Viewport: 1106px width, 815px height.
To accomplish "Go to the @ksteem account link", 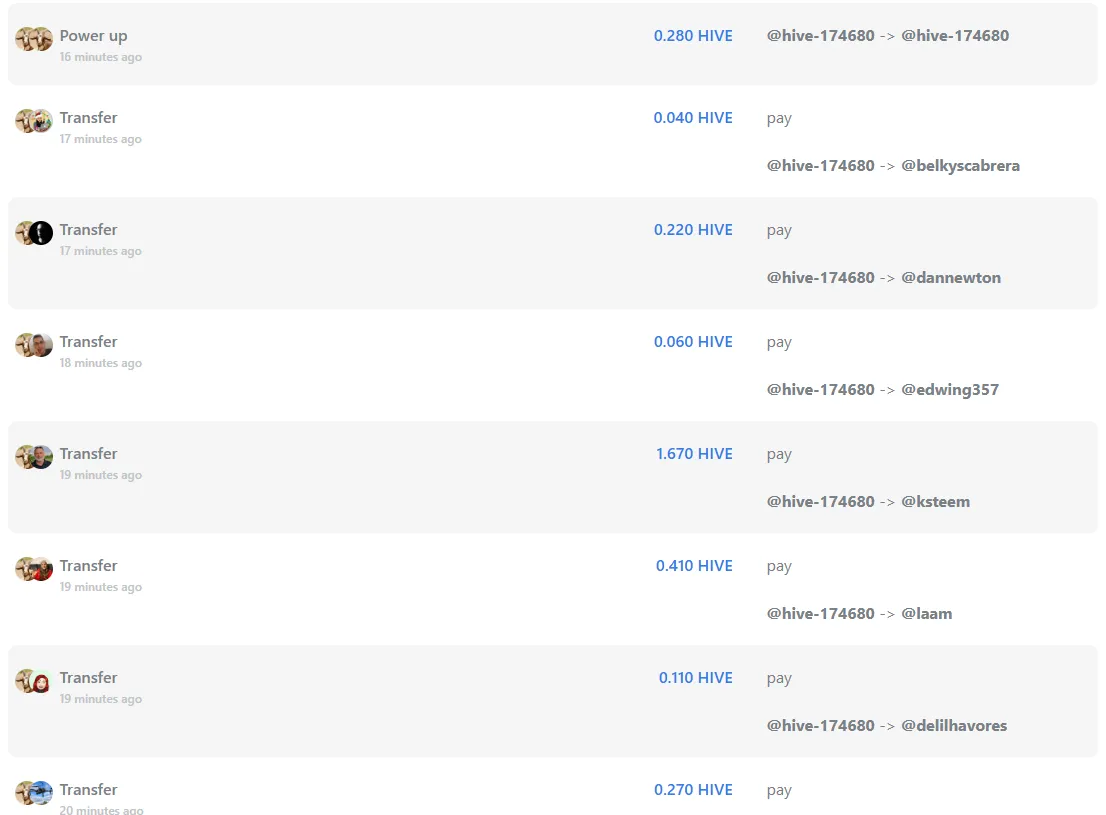I will click(935, 502).
